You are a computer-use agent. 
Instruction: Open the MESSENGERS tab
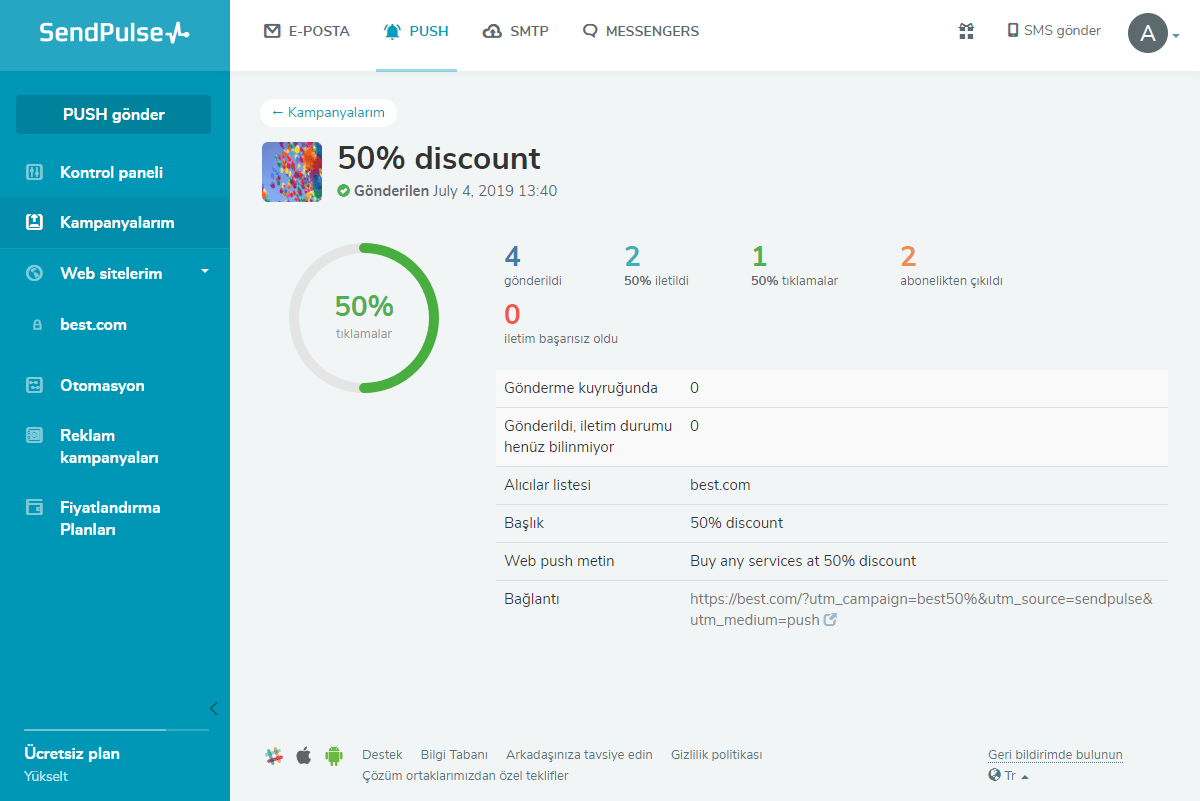pos(641,31)
